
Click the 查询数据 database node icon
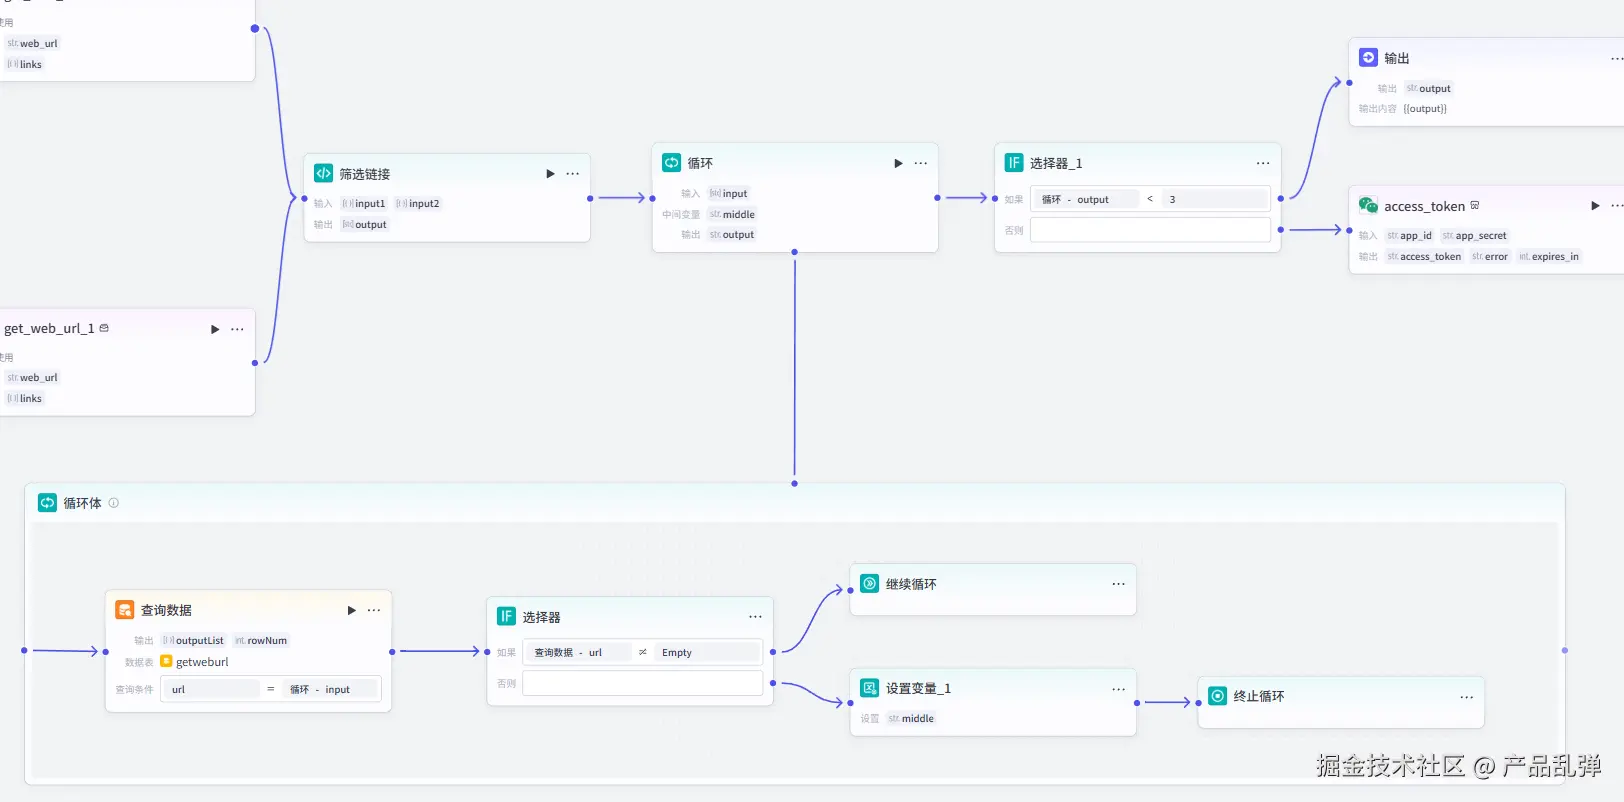[x=124, y=609]
